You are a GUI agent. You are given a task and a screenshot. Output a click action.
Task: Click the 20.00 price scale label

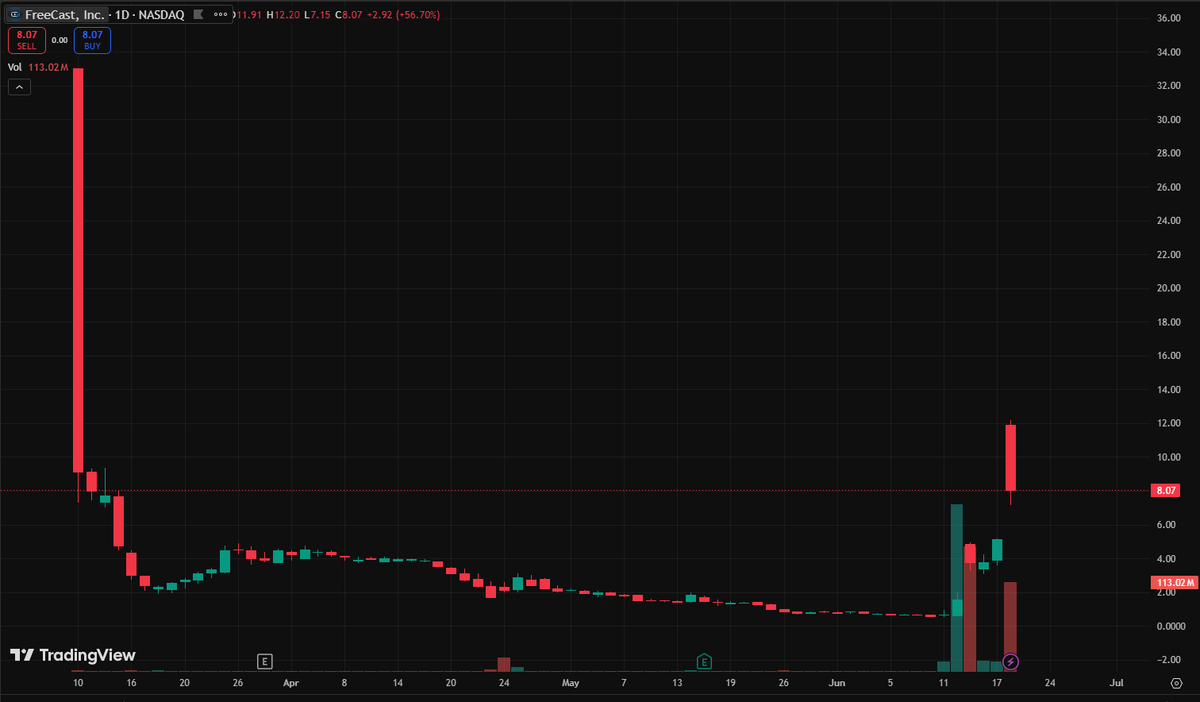click(1169, 288)
